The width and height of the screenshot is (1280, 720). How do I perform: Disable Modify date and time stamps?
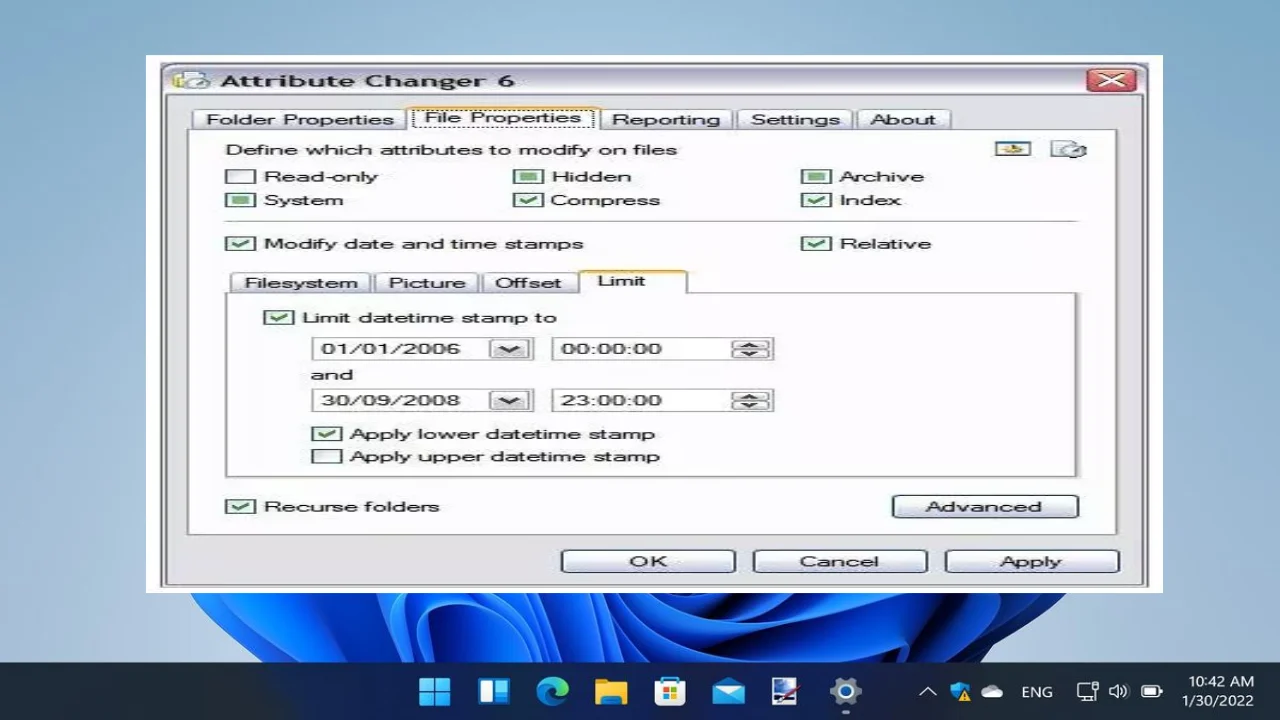240,243
